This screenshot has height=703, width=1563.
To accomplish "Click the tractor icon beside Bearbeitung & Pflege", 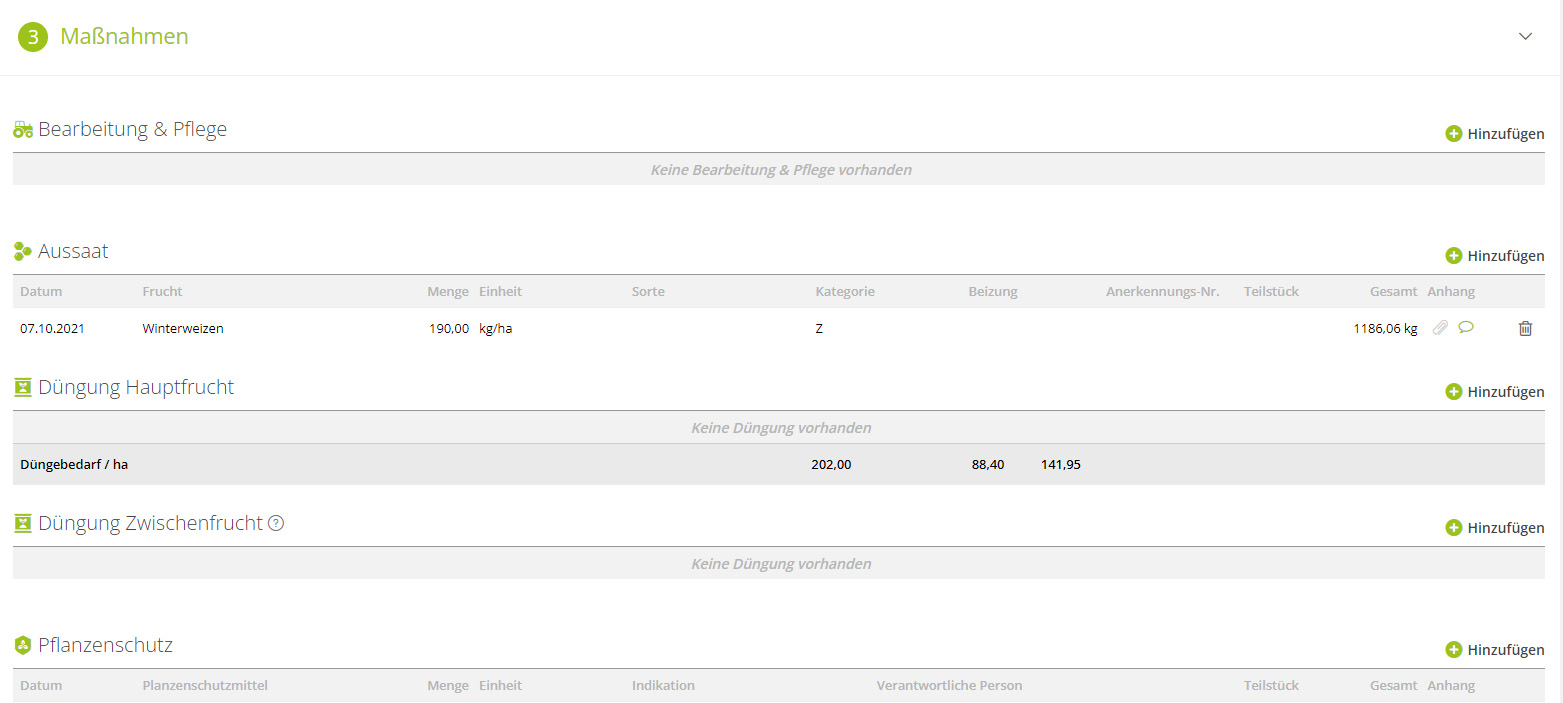I will (23, 130).
